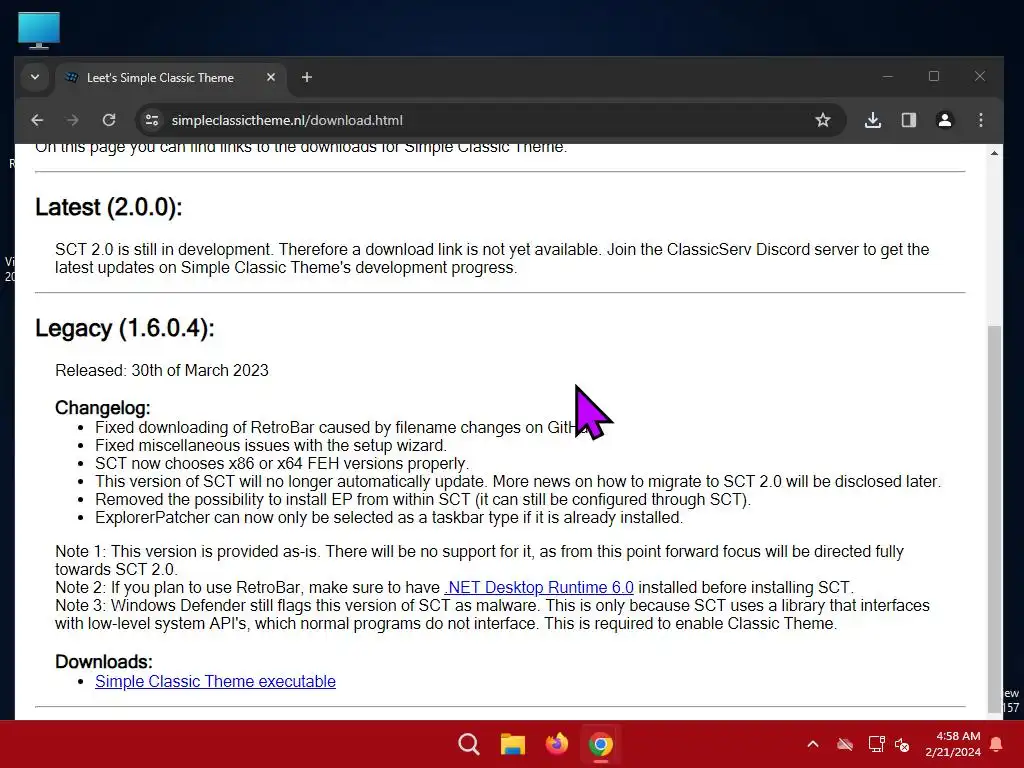
Task: Reload the download page
Action: (109, 120)
